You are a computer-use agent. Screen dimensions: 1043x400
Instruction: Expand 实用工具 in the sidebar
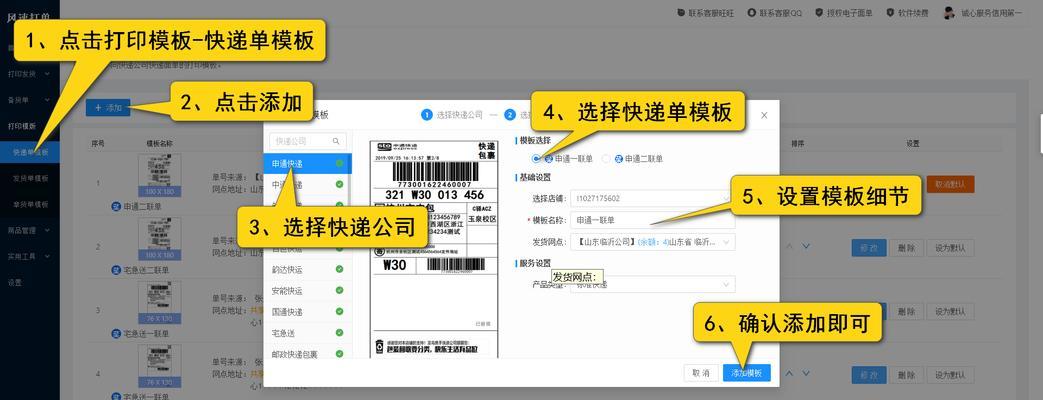(x=29, y=256)
